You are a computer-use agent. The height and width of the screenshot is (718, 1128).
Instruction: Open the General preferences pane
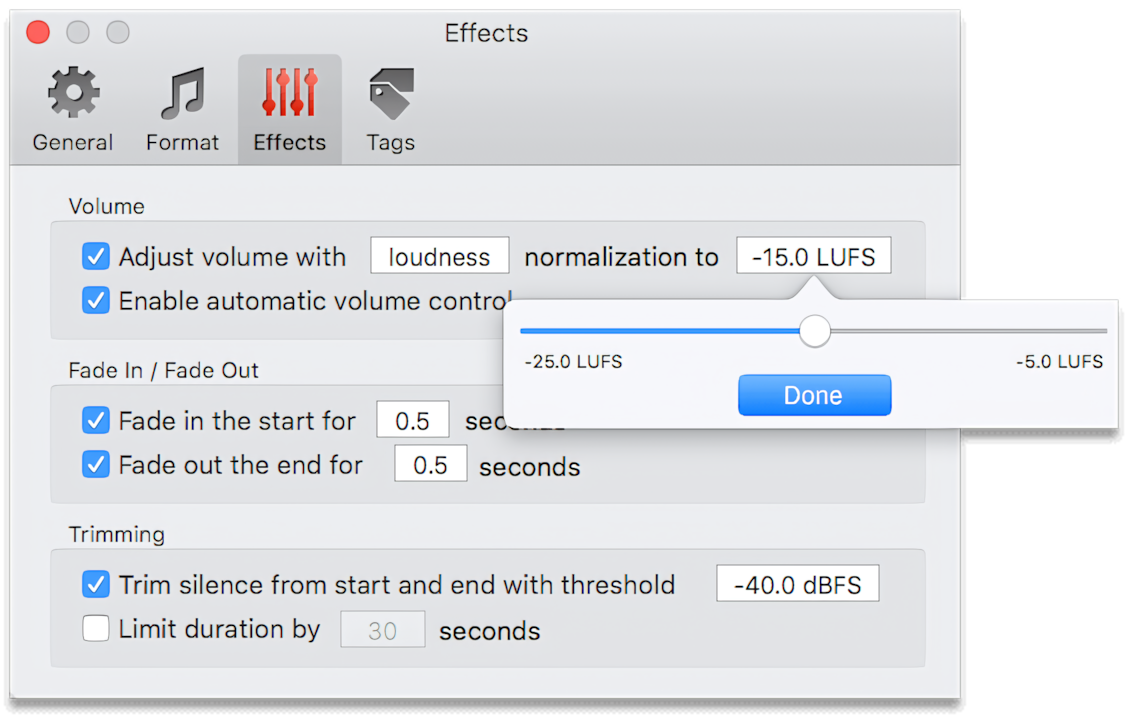72,107
